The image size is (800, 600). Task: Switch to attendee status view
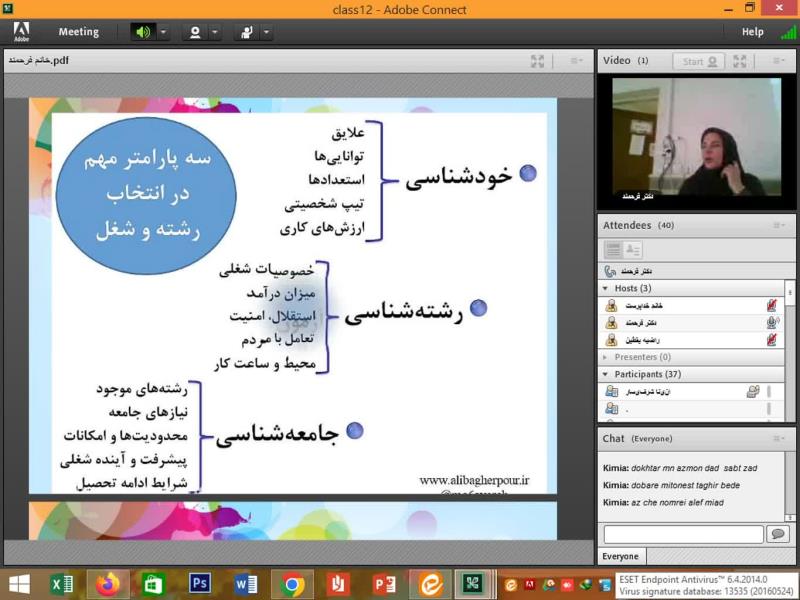pos(633,250)
